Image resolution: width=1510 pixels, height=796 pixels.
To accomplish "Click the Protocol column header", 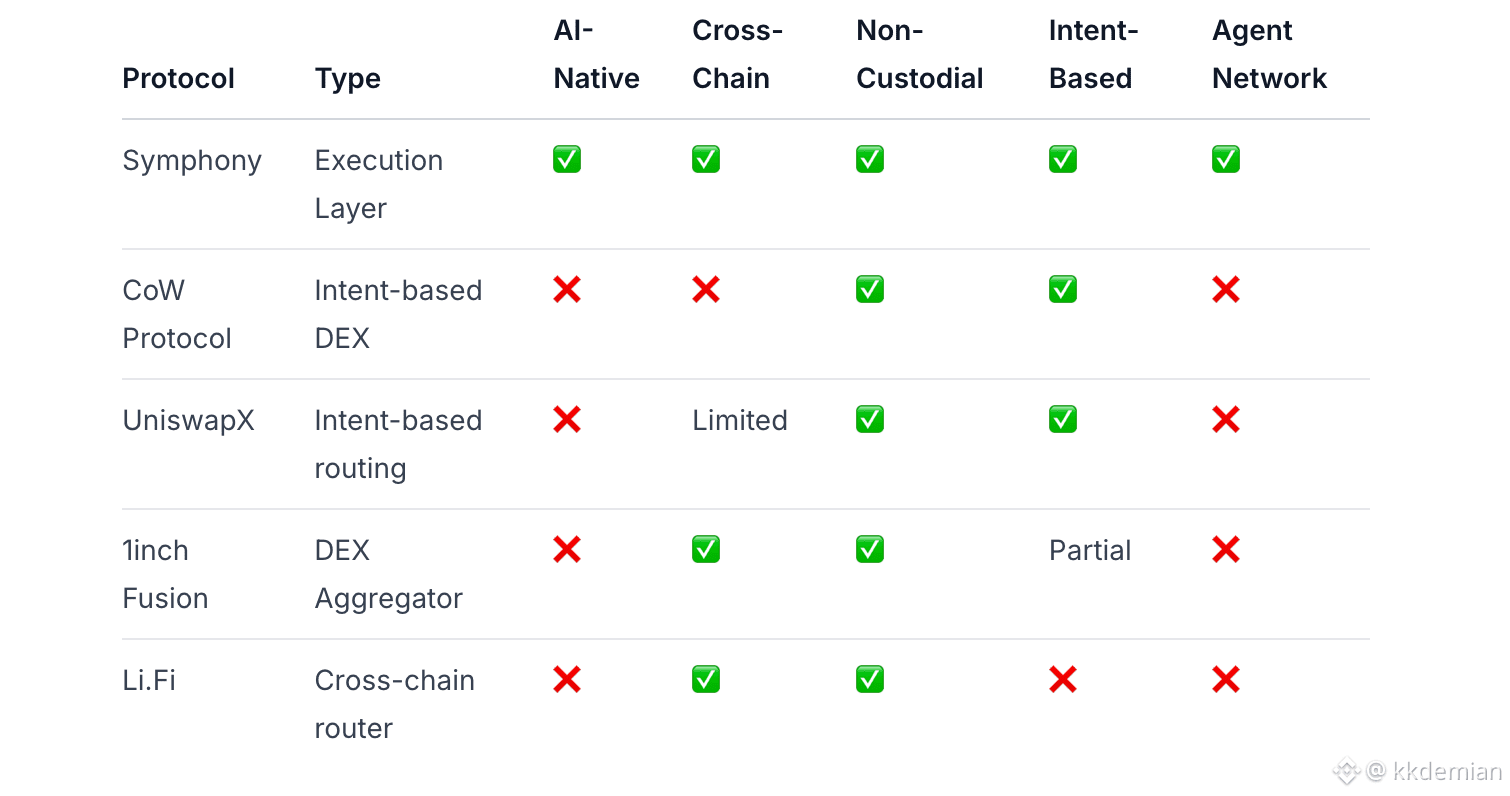I will 178,79.
